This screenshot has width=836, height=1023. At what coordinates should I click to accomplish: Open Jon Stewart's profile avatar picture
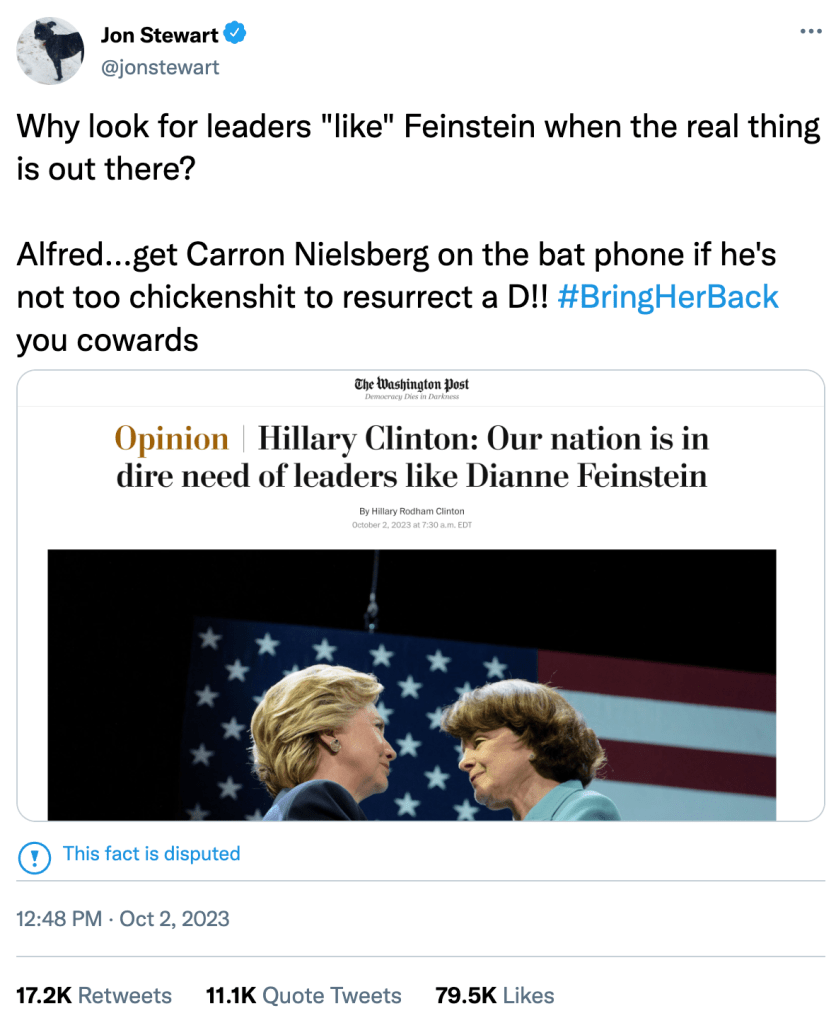49,49
